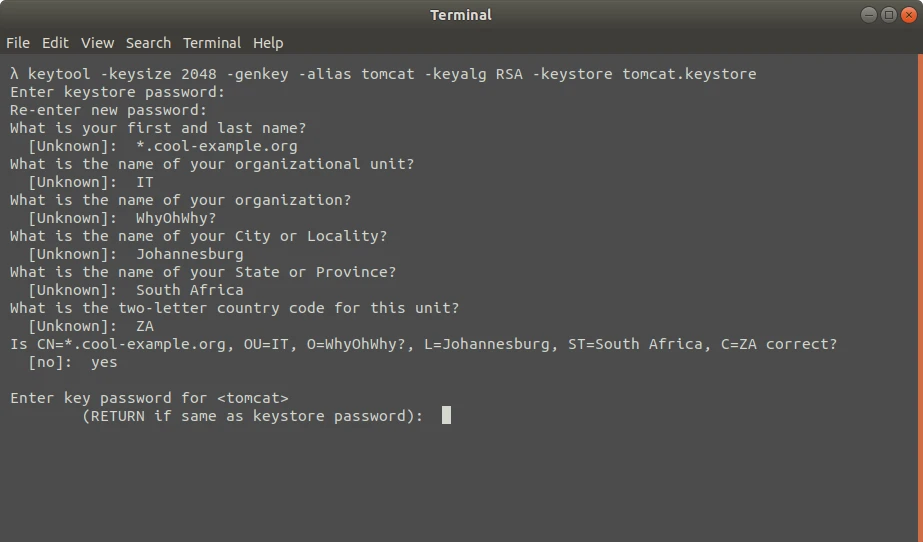Open the View menu
This screenshot has height=542, width=923.
[x=97, y=43]
